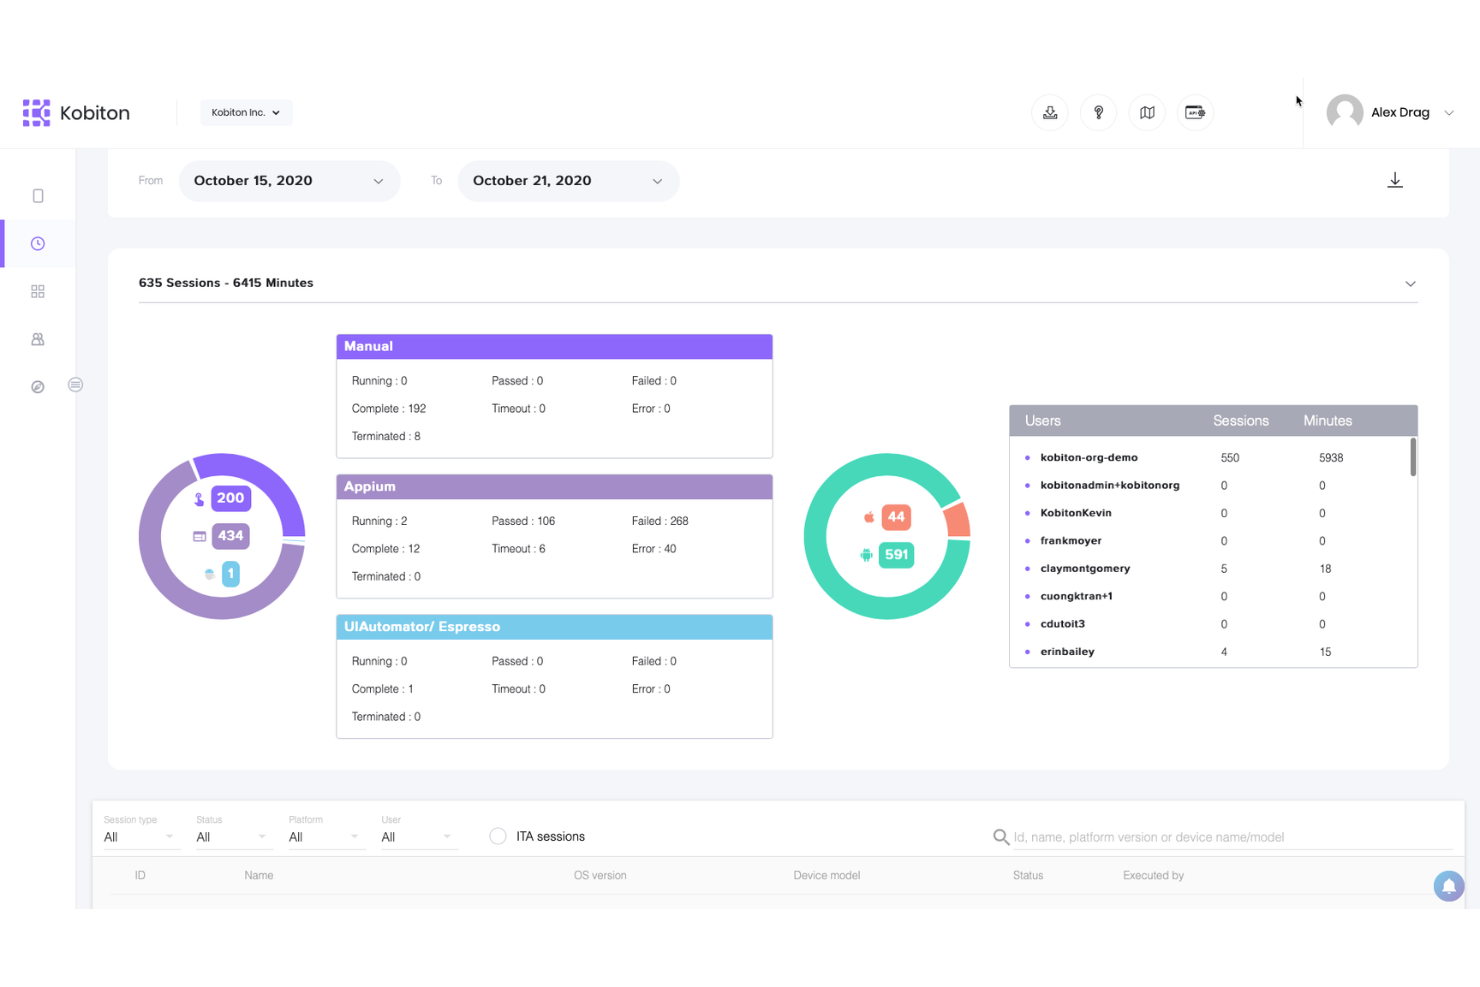Expand the Kobiton Inc. organization selector
Viewport: 1480px width, 987px height.
click(x=246, y=112)
